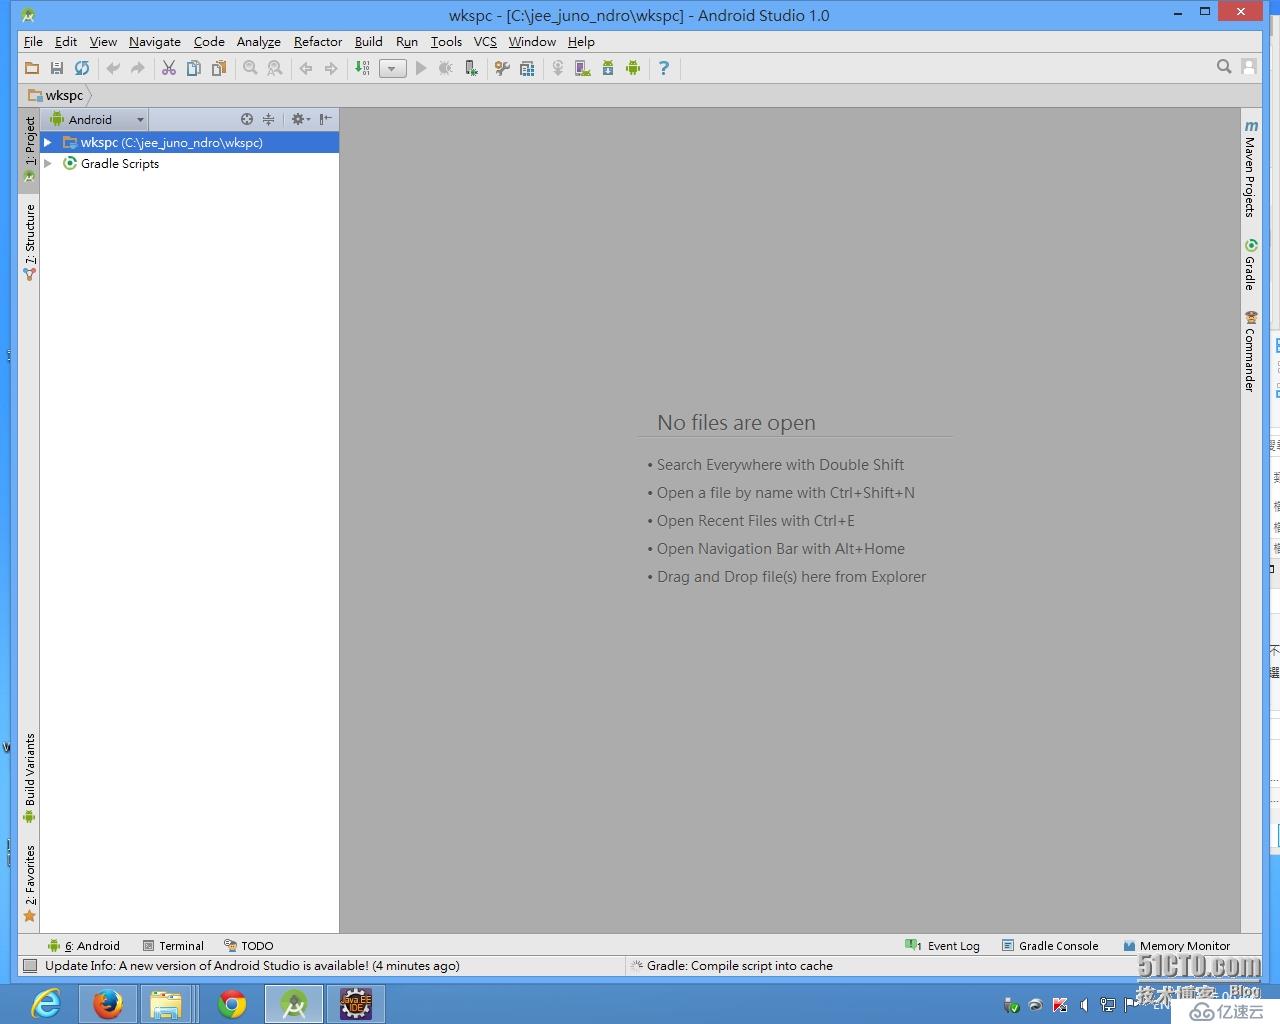Click the Make Project icon

(362, 68)
